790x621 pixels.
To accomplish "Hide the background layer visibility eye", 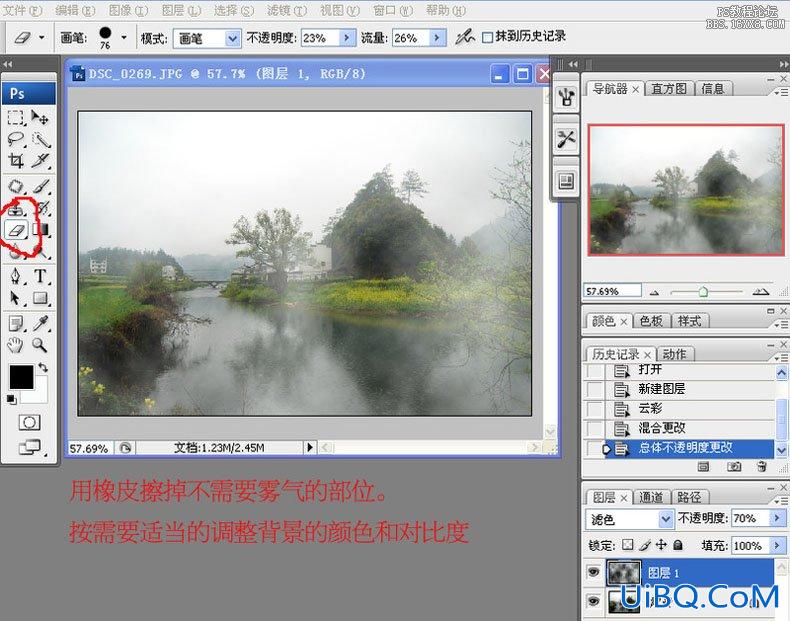I will click(x=594, y=601).
